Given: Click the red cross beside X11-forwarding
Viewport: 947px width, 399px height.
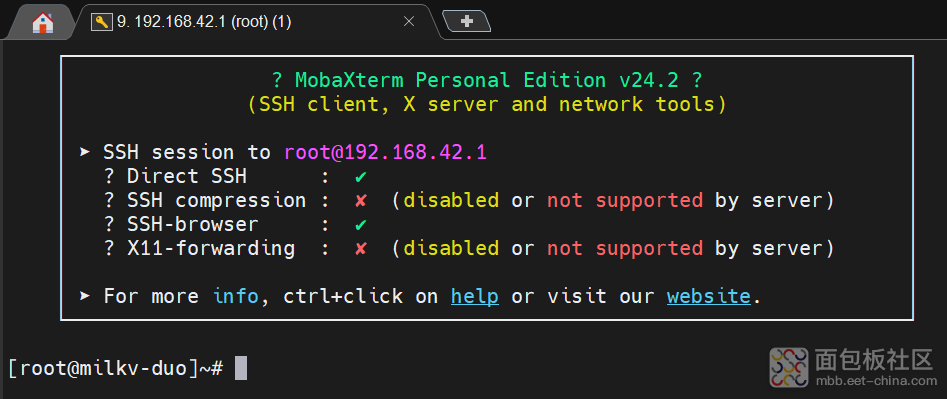Looking at the screenshot, I should 361,249.
